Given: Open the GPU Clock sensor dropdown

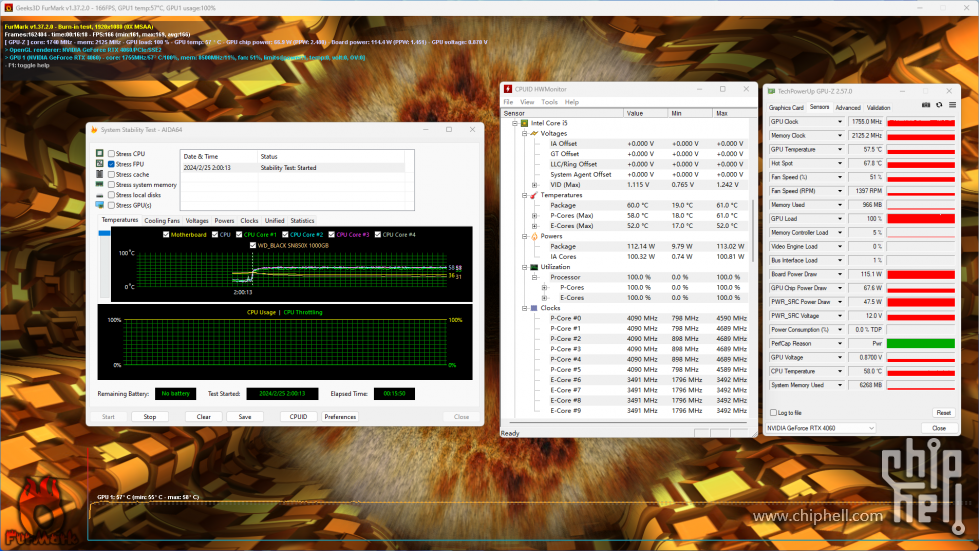Looking at the screenshot, I should [x=839, y=122].
